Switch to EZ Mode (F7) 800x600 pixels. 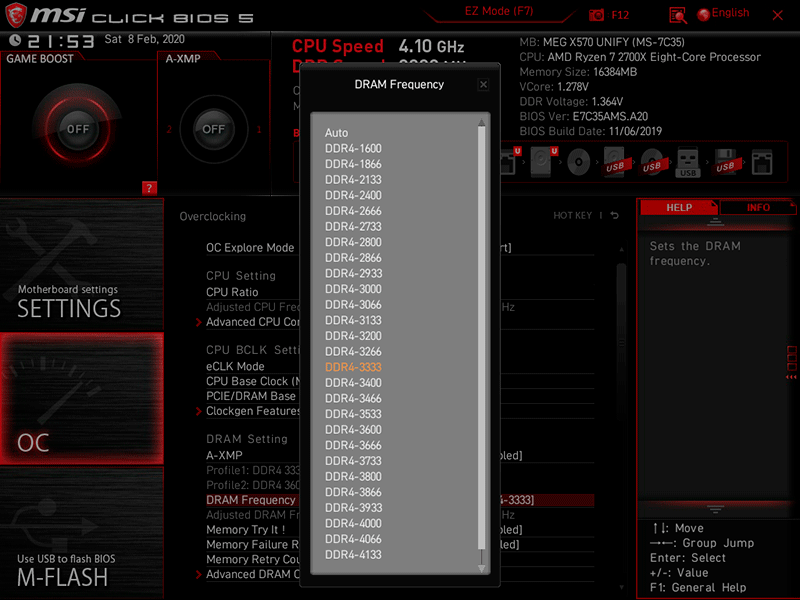coord(498,11)
